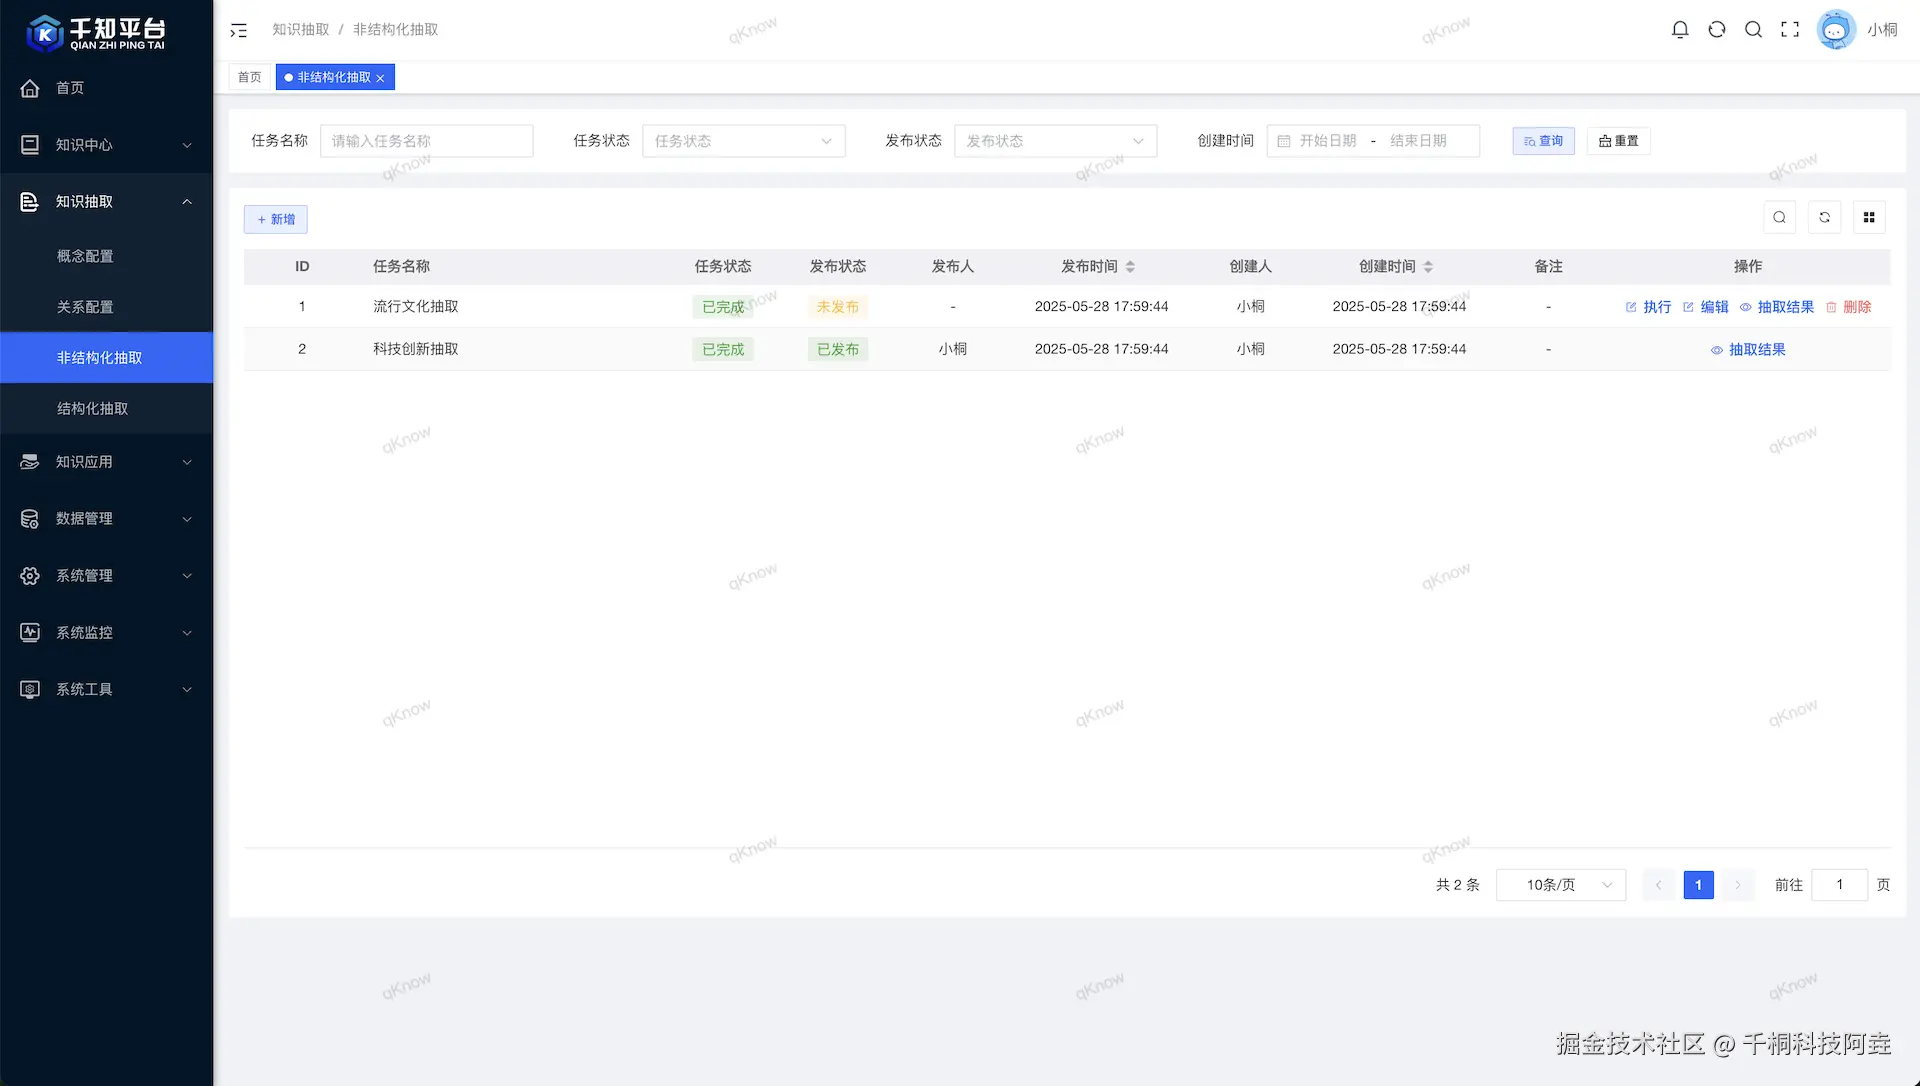
Task: Open the 任务状态 dropdown
Action: (743, 141)
